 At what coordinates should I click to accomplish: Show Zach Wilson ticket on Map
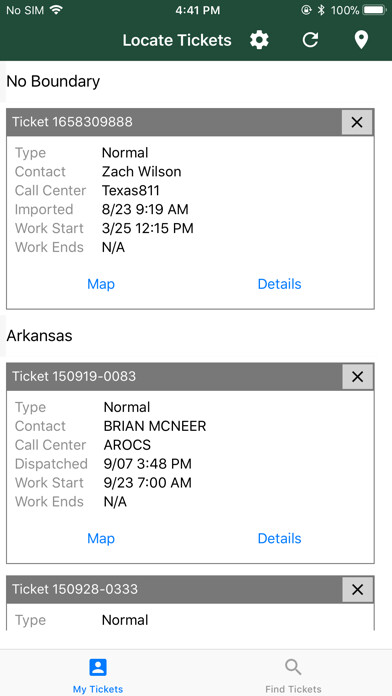pyautogui.click(x=101, y=284)
